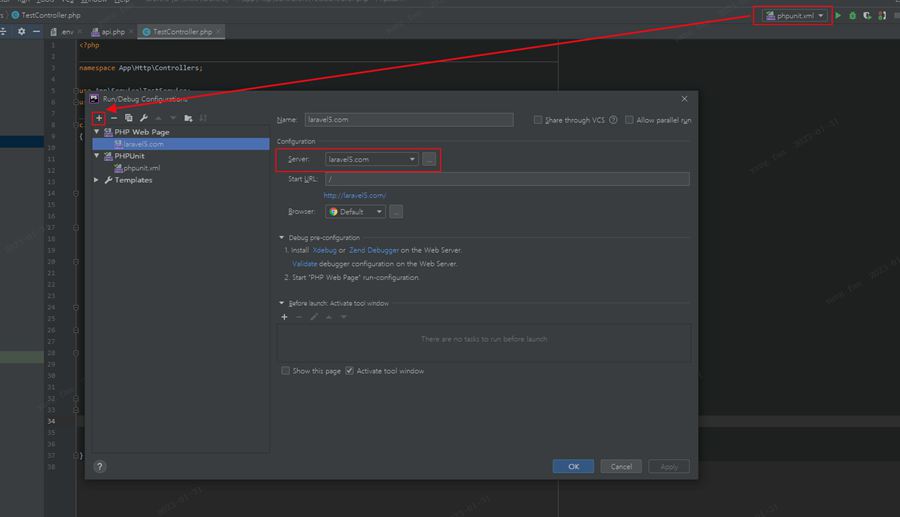Enable Share through VCS checkbox

click(538, 120)
